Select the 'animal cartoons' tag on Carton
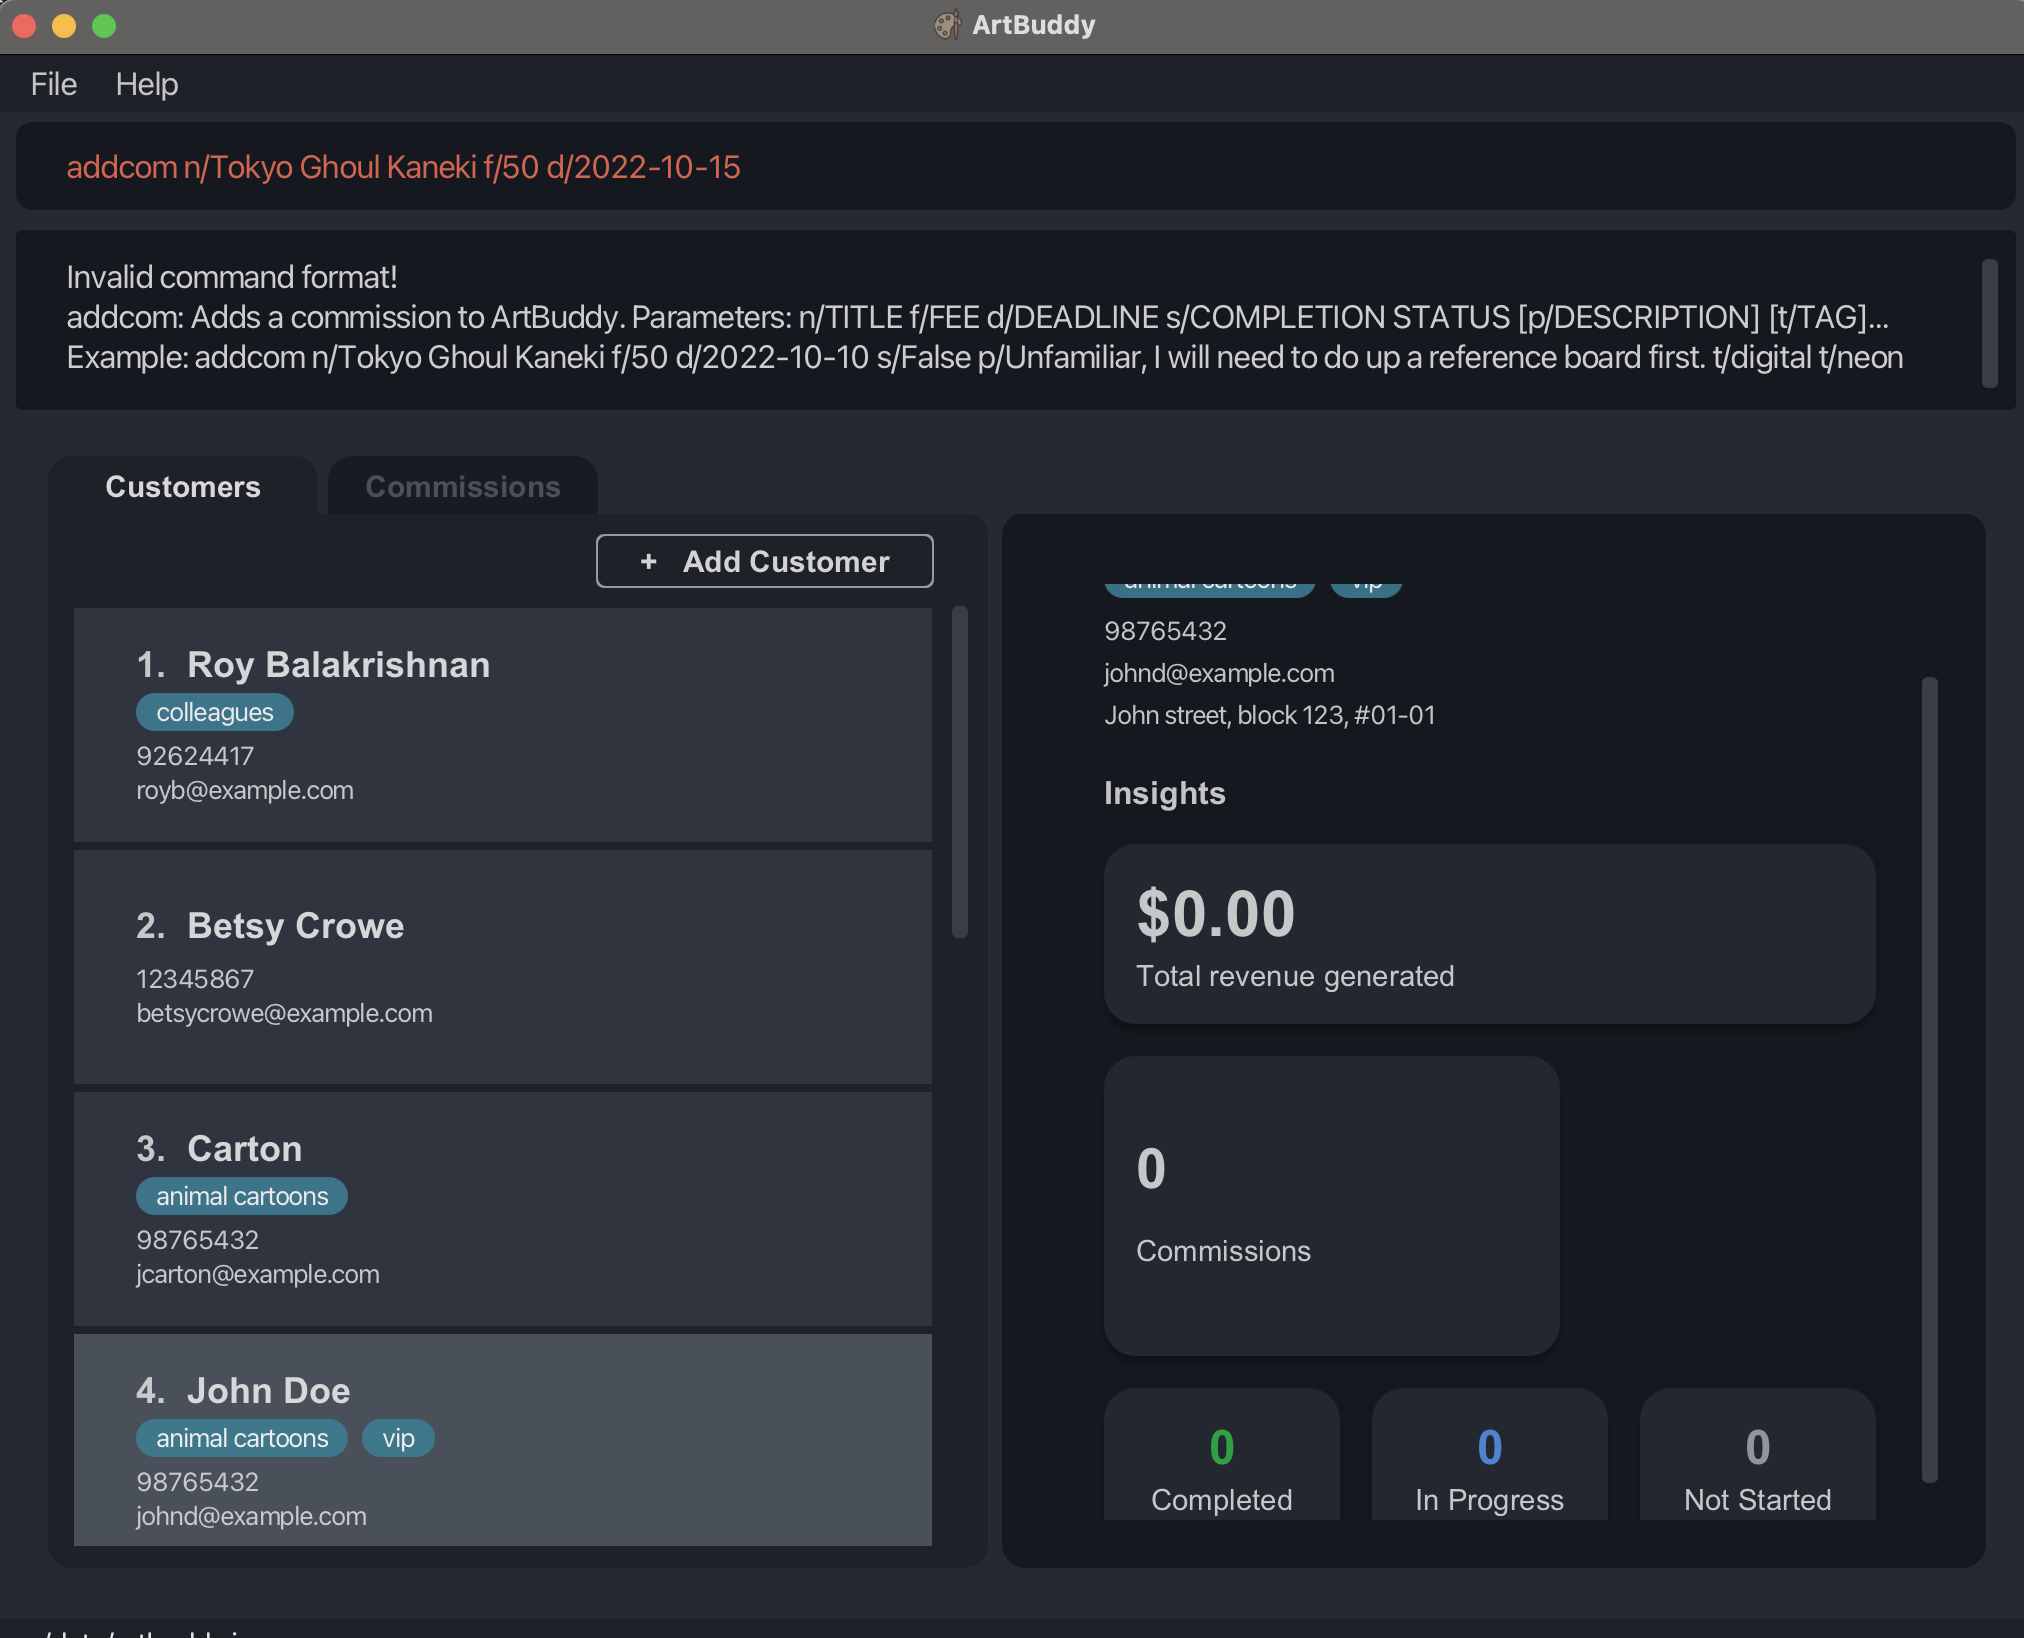Screen dimensions: 2024x1638 coord(241,1195)
